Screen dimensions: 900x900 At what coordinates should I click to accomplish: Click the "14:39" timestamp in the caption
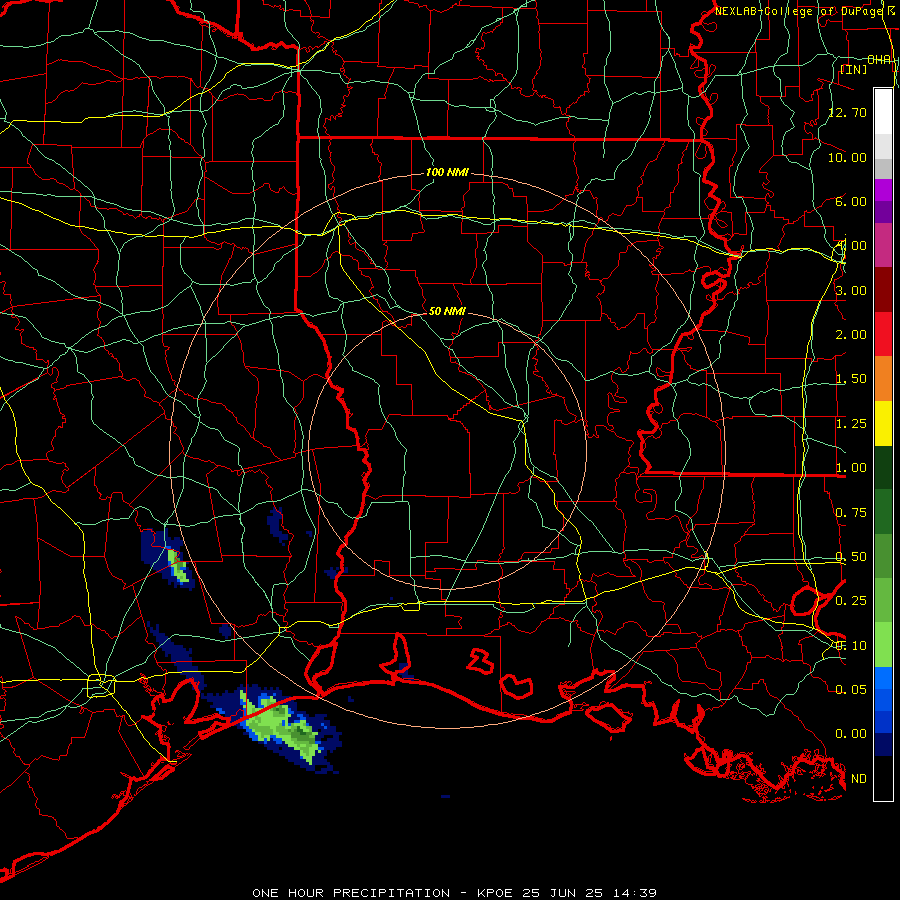coord(635,893)
